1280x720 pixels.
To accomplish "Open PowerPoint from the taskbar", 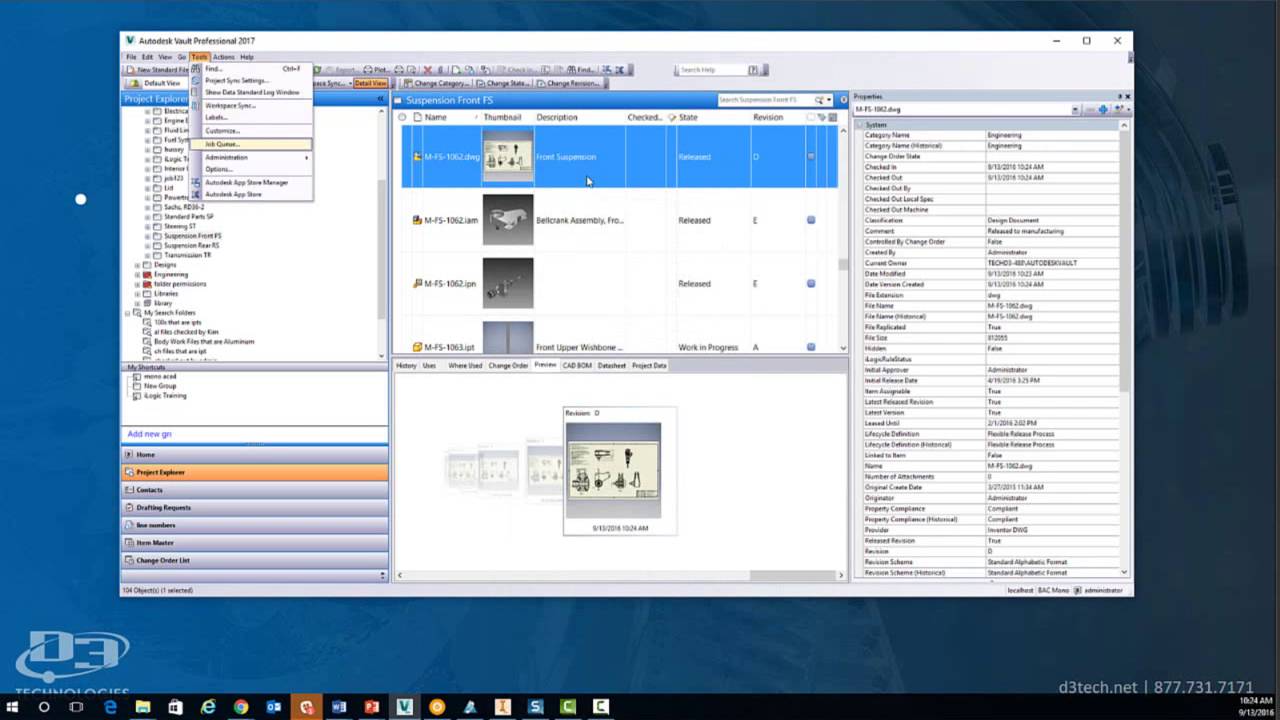I will click(x=371, y=707).
